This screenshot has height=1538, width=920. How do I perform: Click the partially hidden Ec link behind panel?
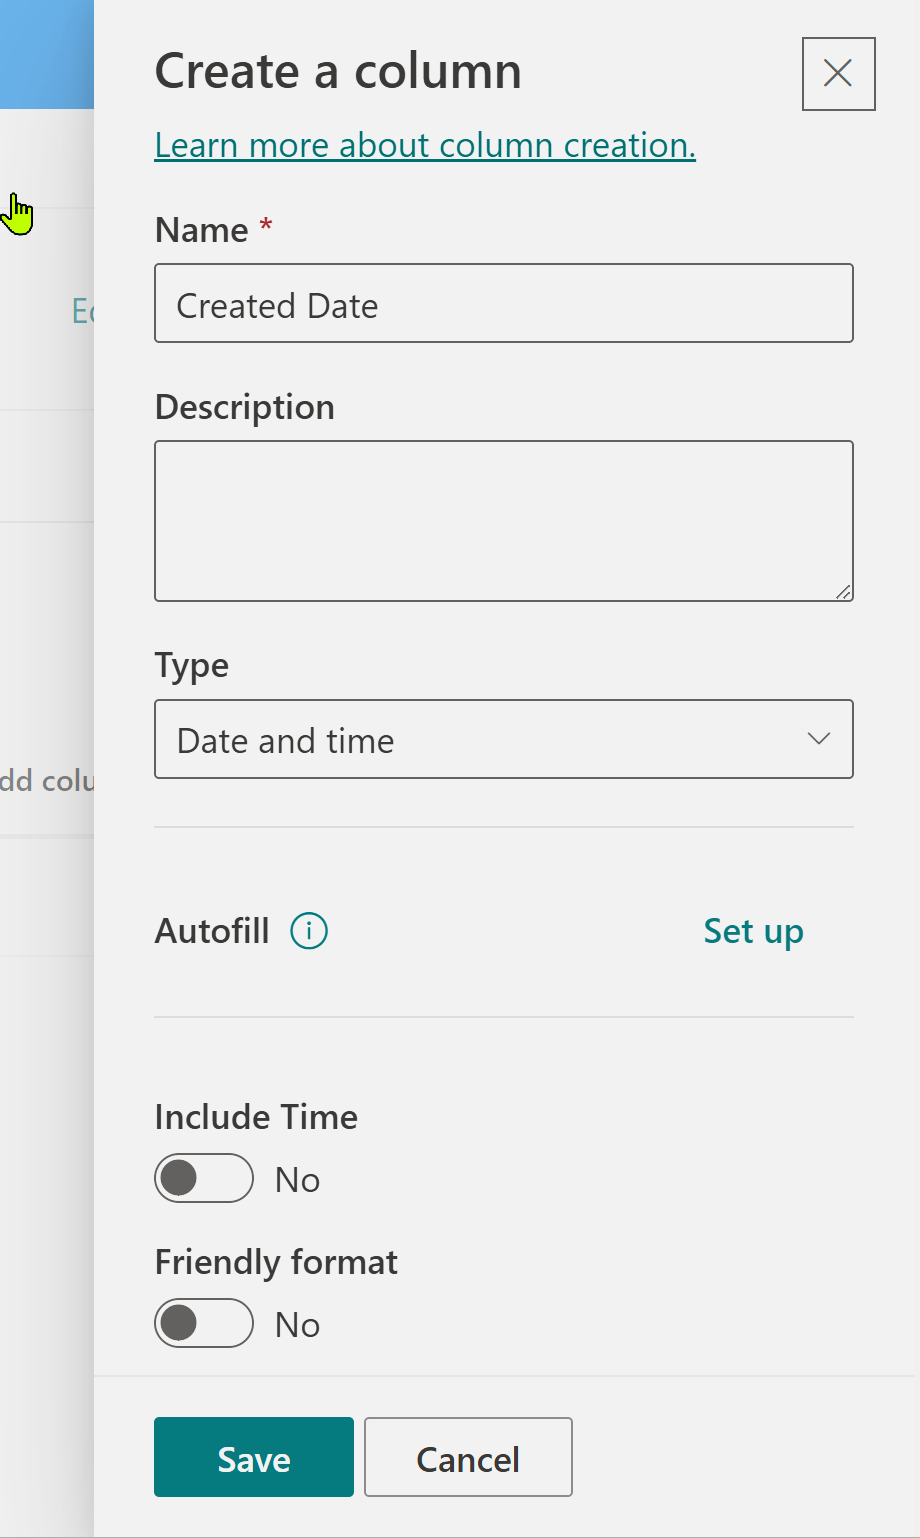pyautogui.click(x=83, y=311)
